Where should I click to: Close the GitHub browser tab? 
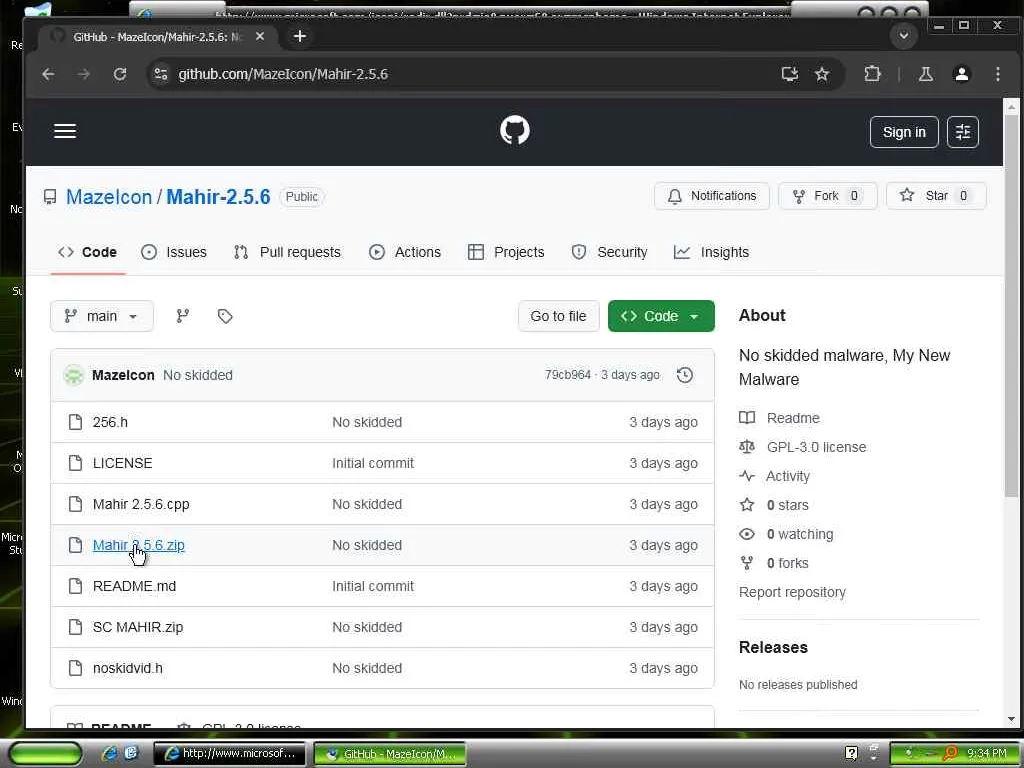tap(260, 37)
